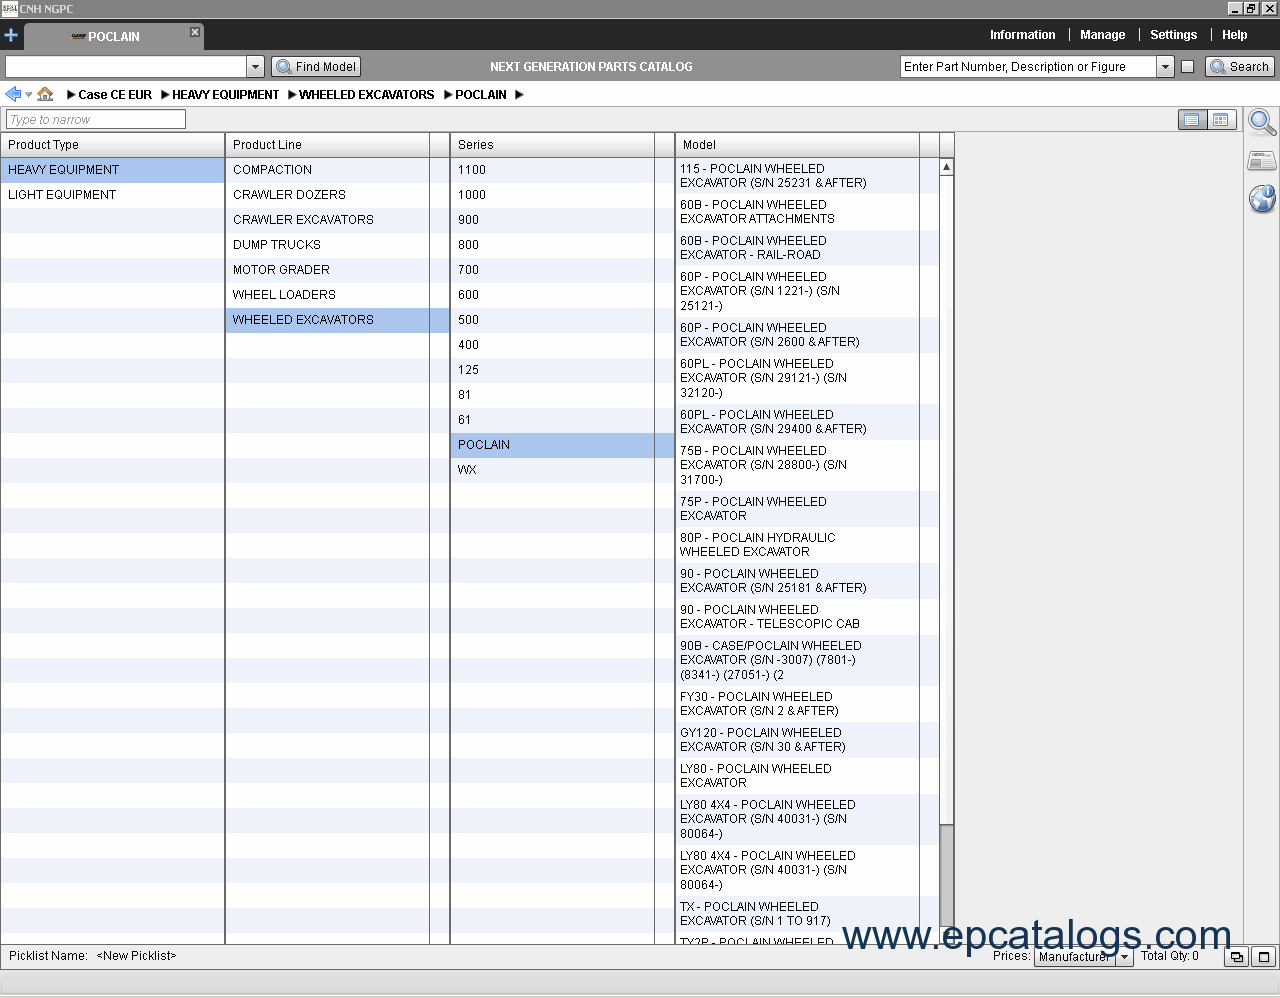Click the Find Model button

[x=316, y=67]
